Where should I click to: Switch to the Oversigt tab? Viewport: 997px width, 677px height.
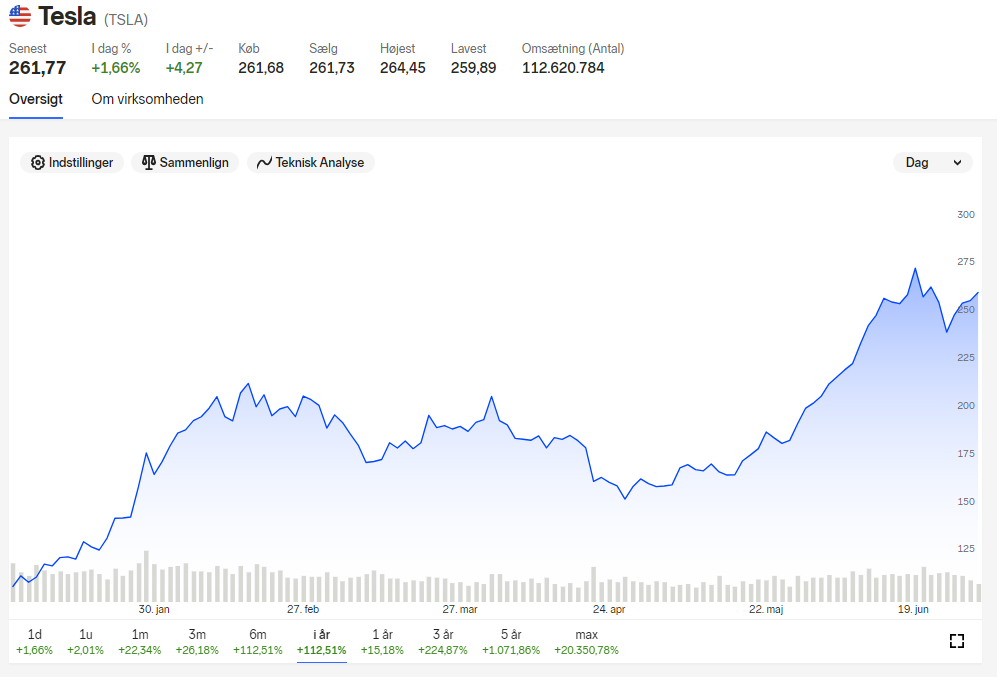(36, 99)
